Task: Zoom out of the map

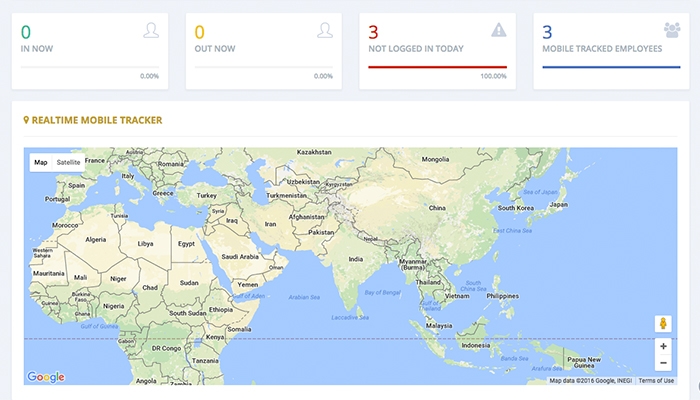Action: pyautogui.click(x=663, y=363)
